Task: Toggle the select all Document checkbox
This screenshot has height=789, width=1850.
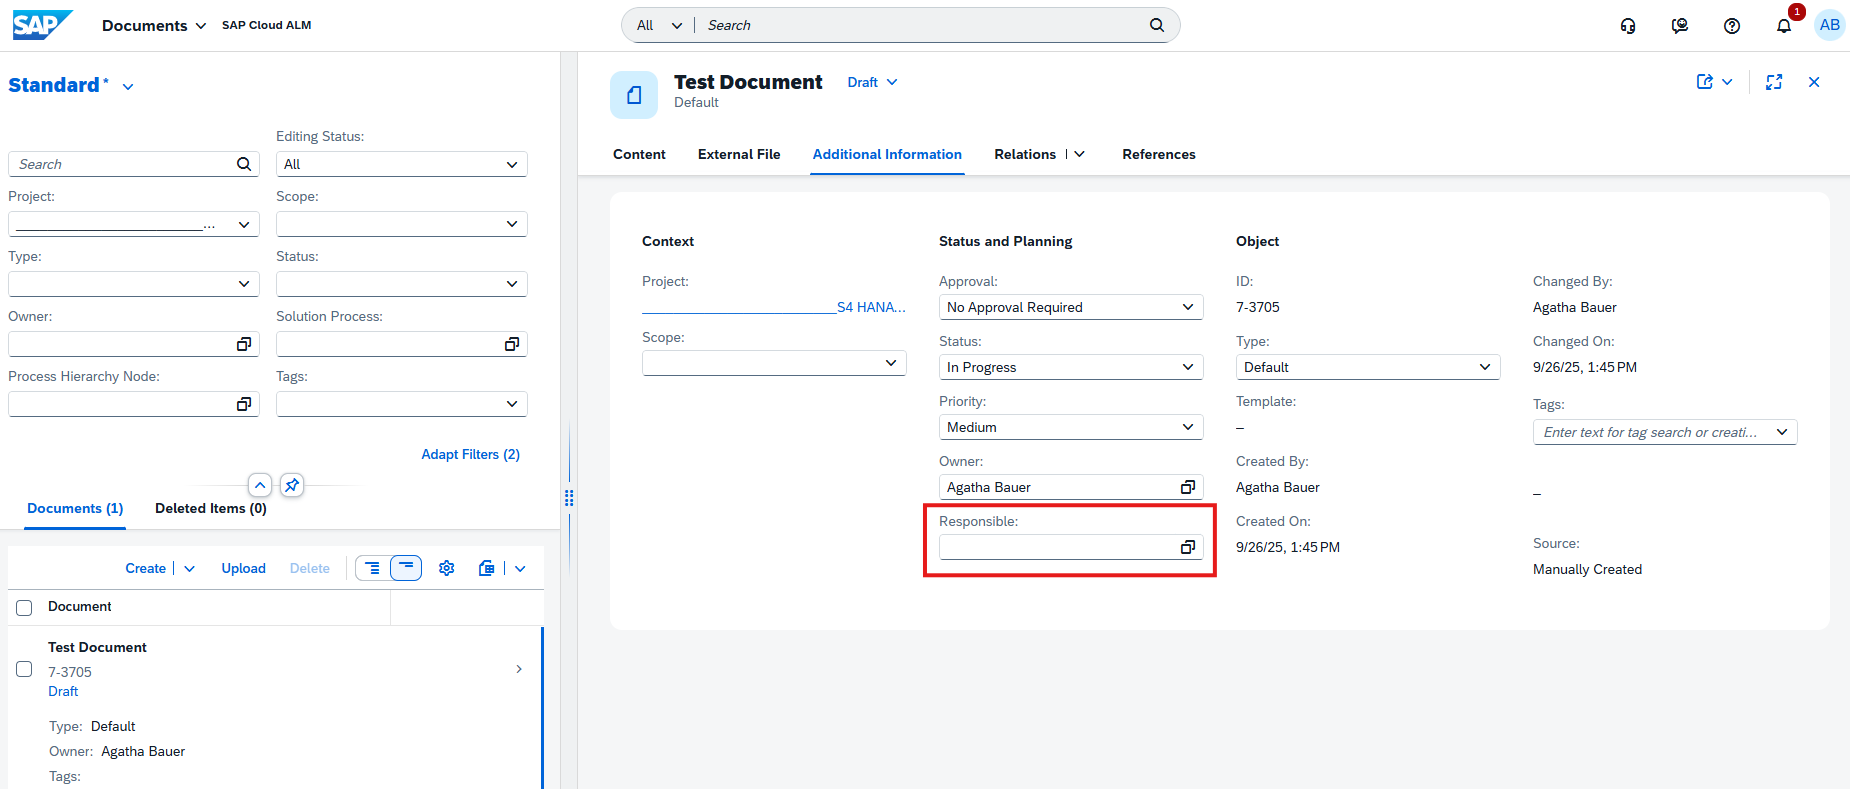Action: click(x=24, y=607)
